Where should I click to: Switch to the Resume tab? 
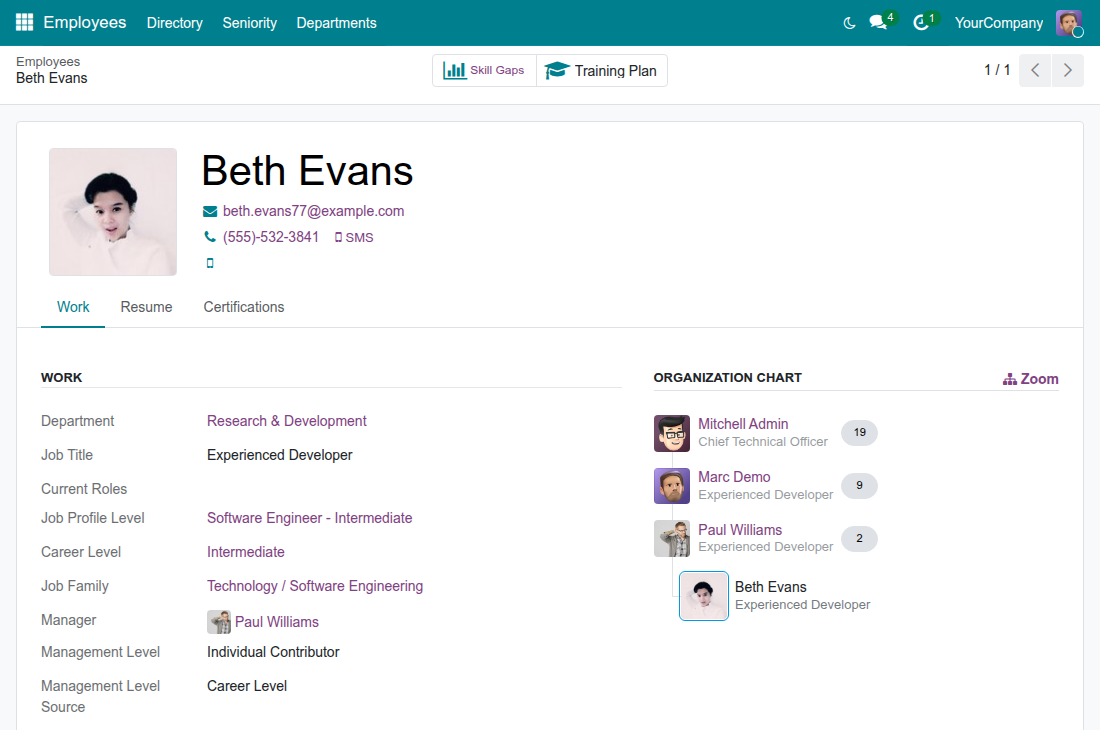tap(147, 307)
